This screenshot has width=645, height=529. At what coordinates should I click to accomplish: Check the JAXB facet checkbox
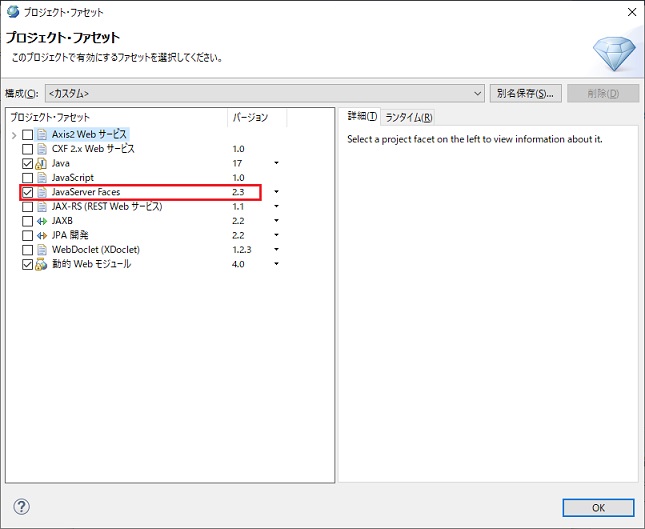pos(27,221)
